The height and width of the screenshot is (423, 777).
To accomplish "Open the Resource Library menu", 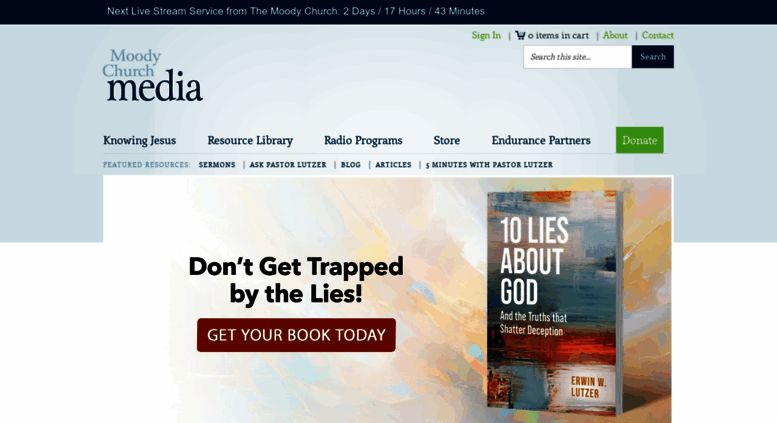I will pyautogui.click(x=250, y=140).
